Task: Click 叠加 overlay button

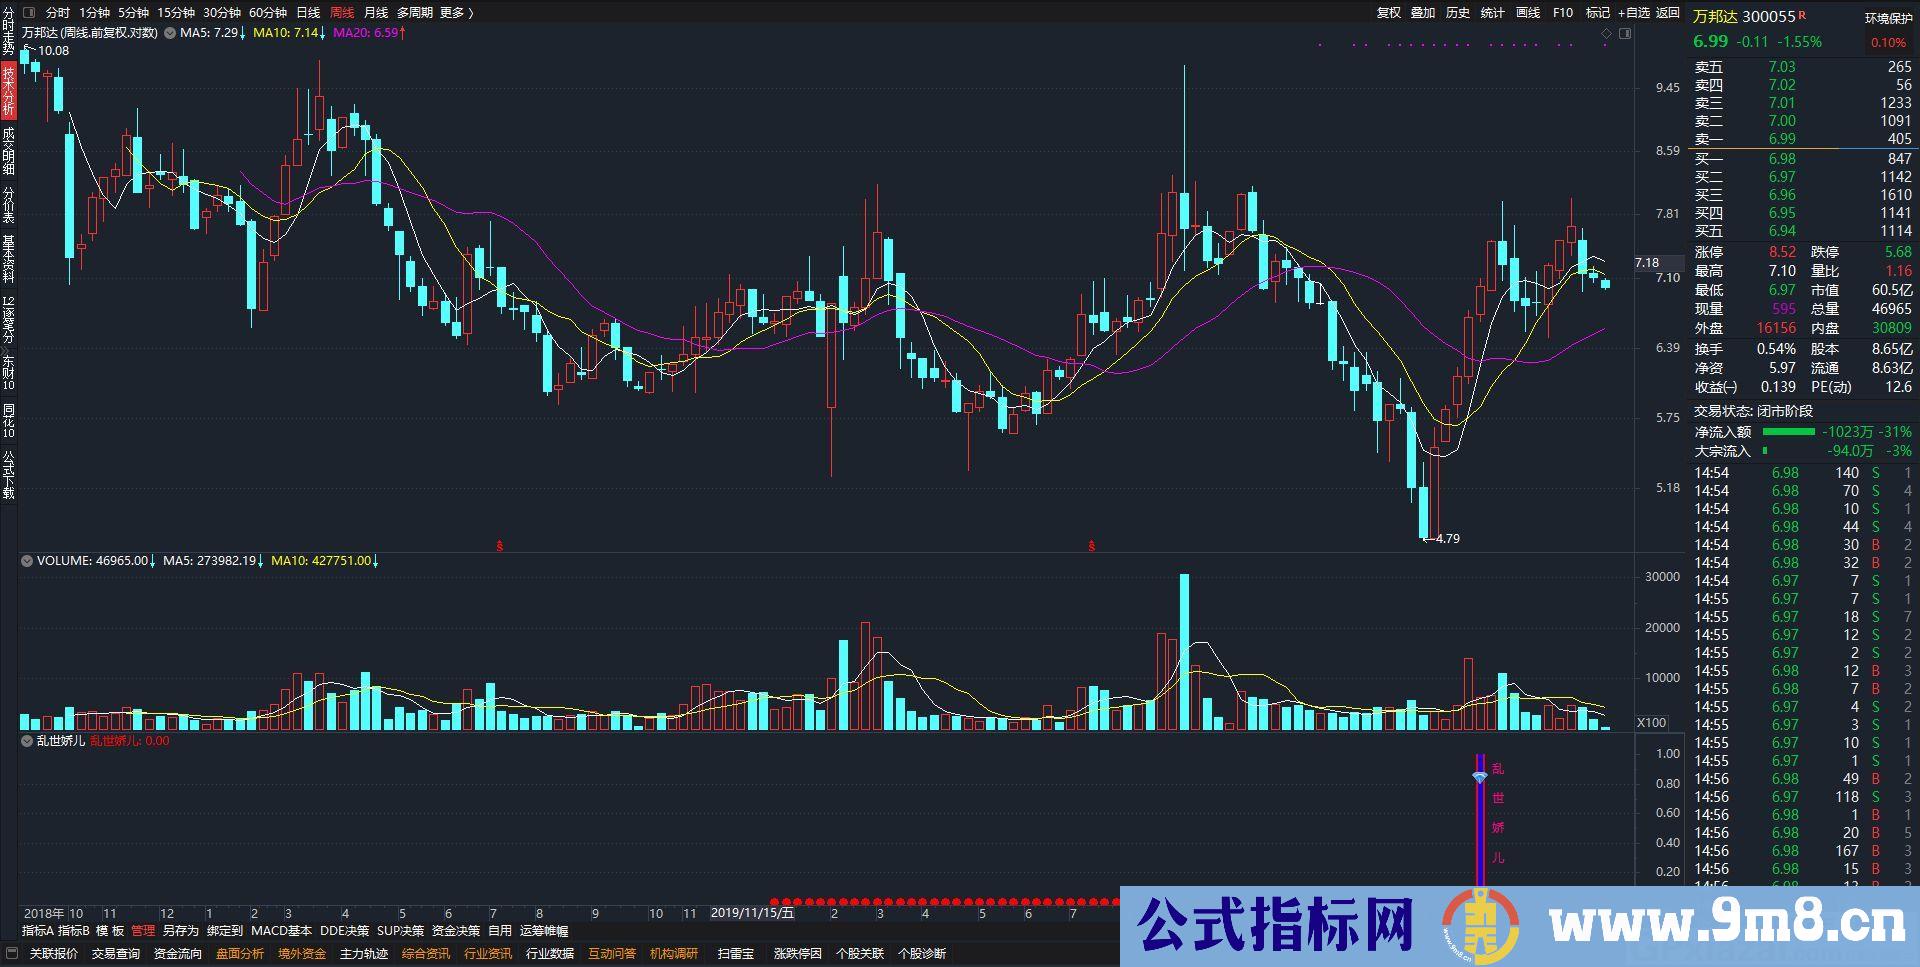Action: tap(1423, 13)
